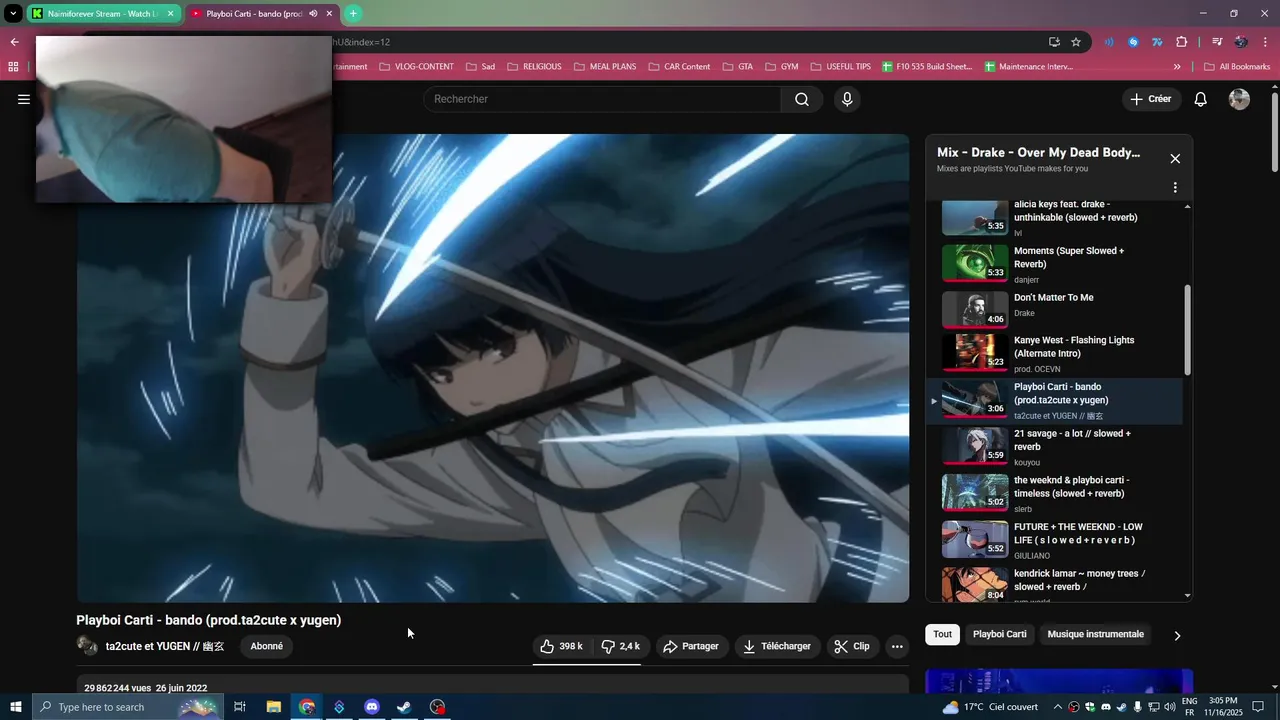Open the Maintenance Interv... bookmark
This screenshot has width=1280, height=720.
1029,67
